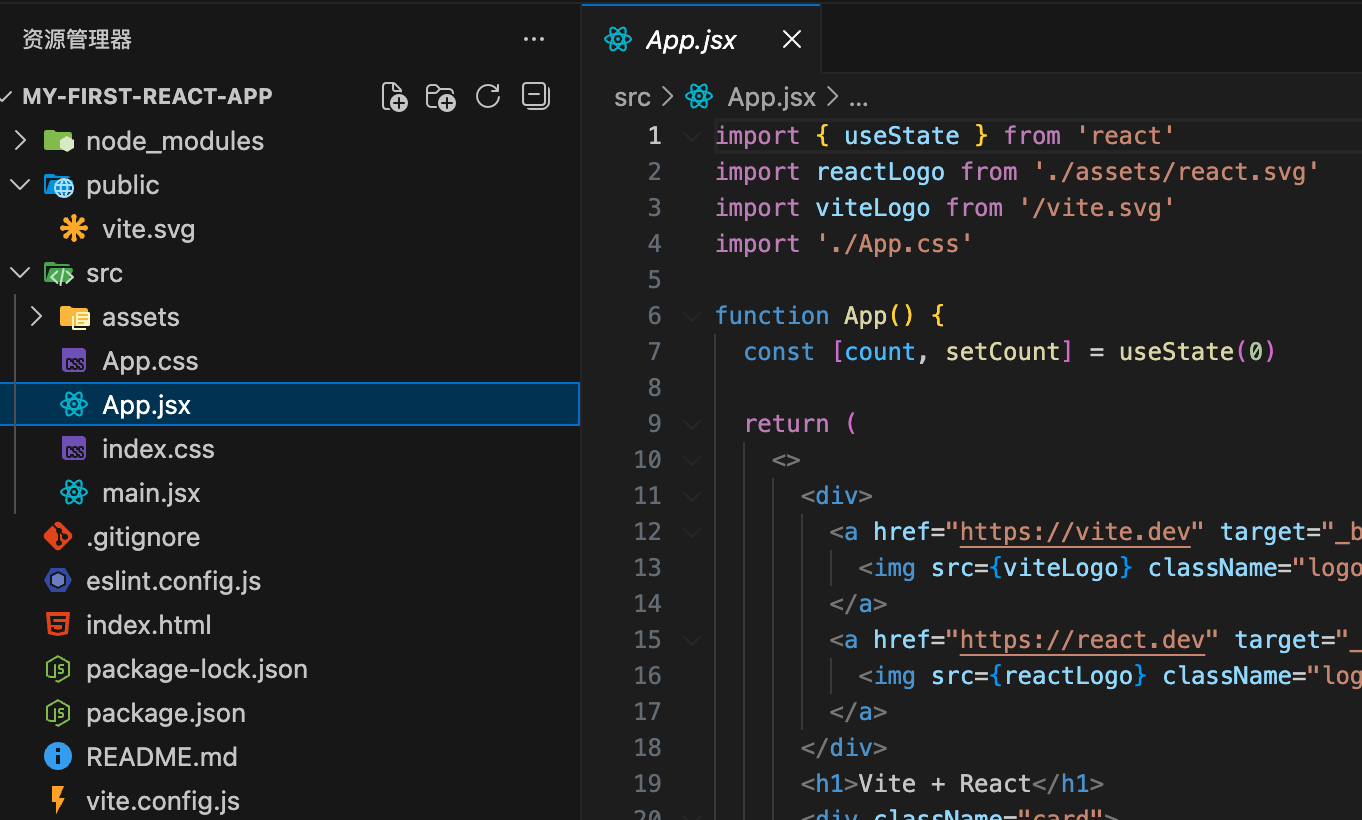Fold the return statement at line 9
The width and height of the screenshot is (1362, 820).
692,424
